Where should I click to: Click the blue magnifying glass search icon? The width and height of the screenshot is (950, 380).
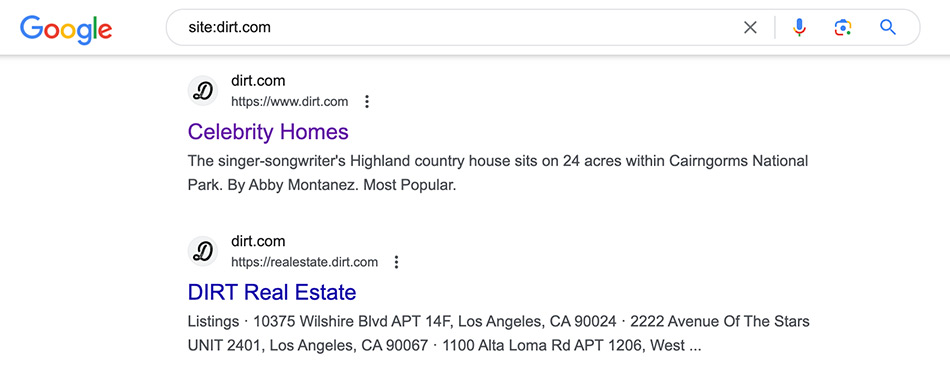point(888,27)
